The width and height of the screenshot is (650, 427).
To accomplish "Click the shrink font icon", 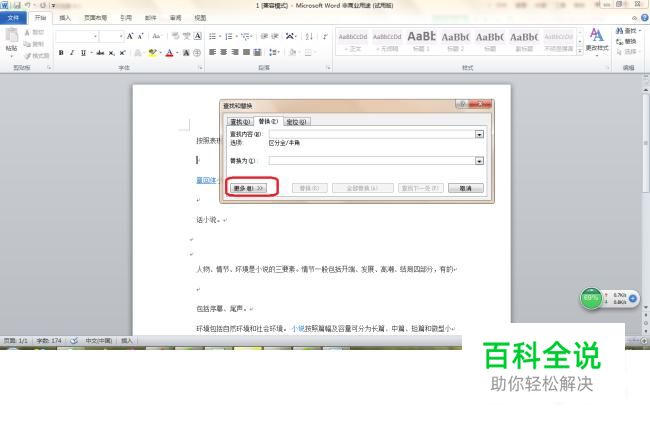I will (x=141, y=36).
